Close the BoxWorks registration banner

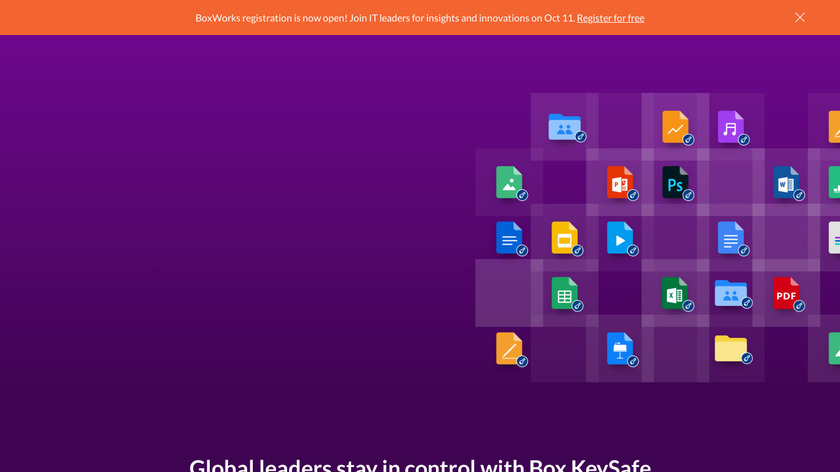pyautogui.click(x=800, y=17)
